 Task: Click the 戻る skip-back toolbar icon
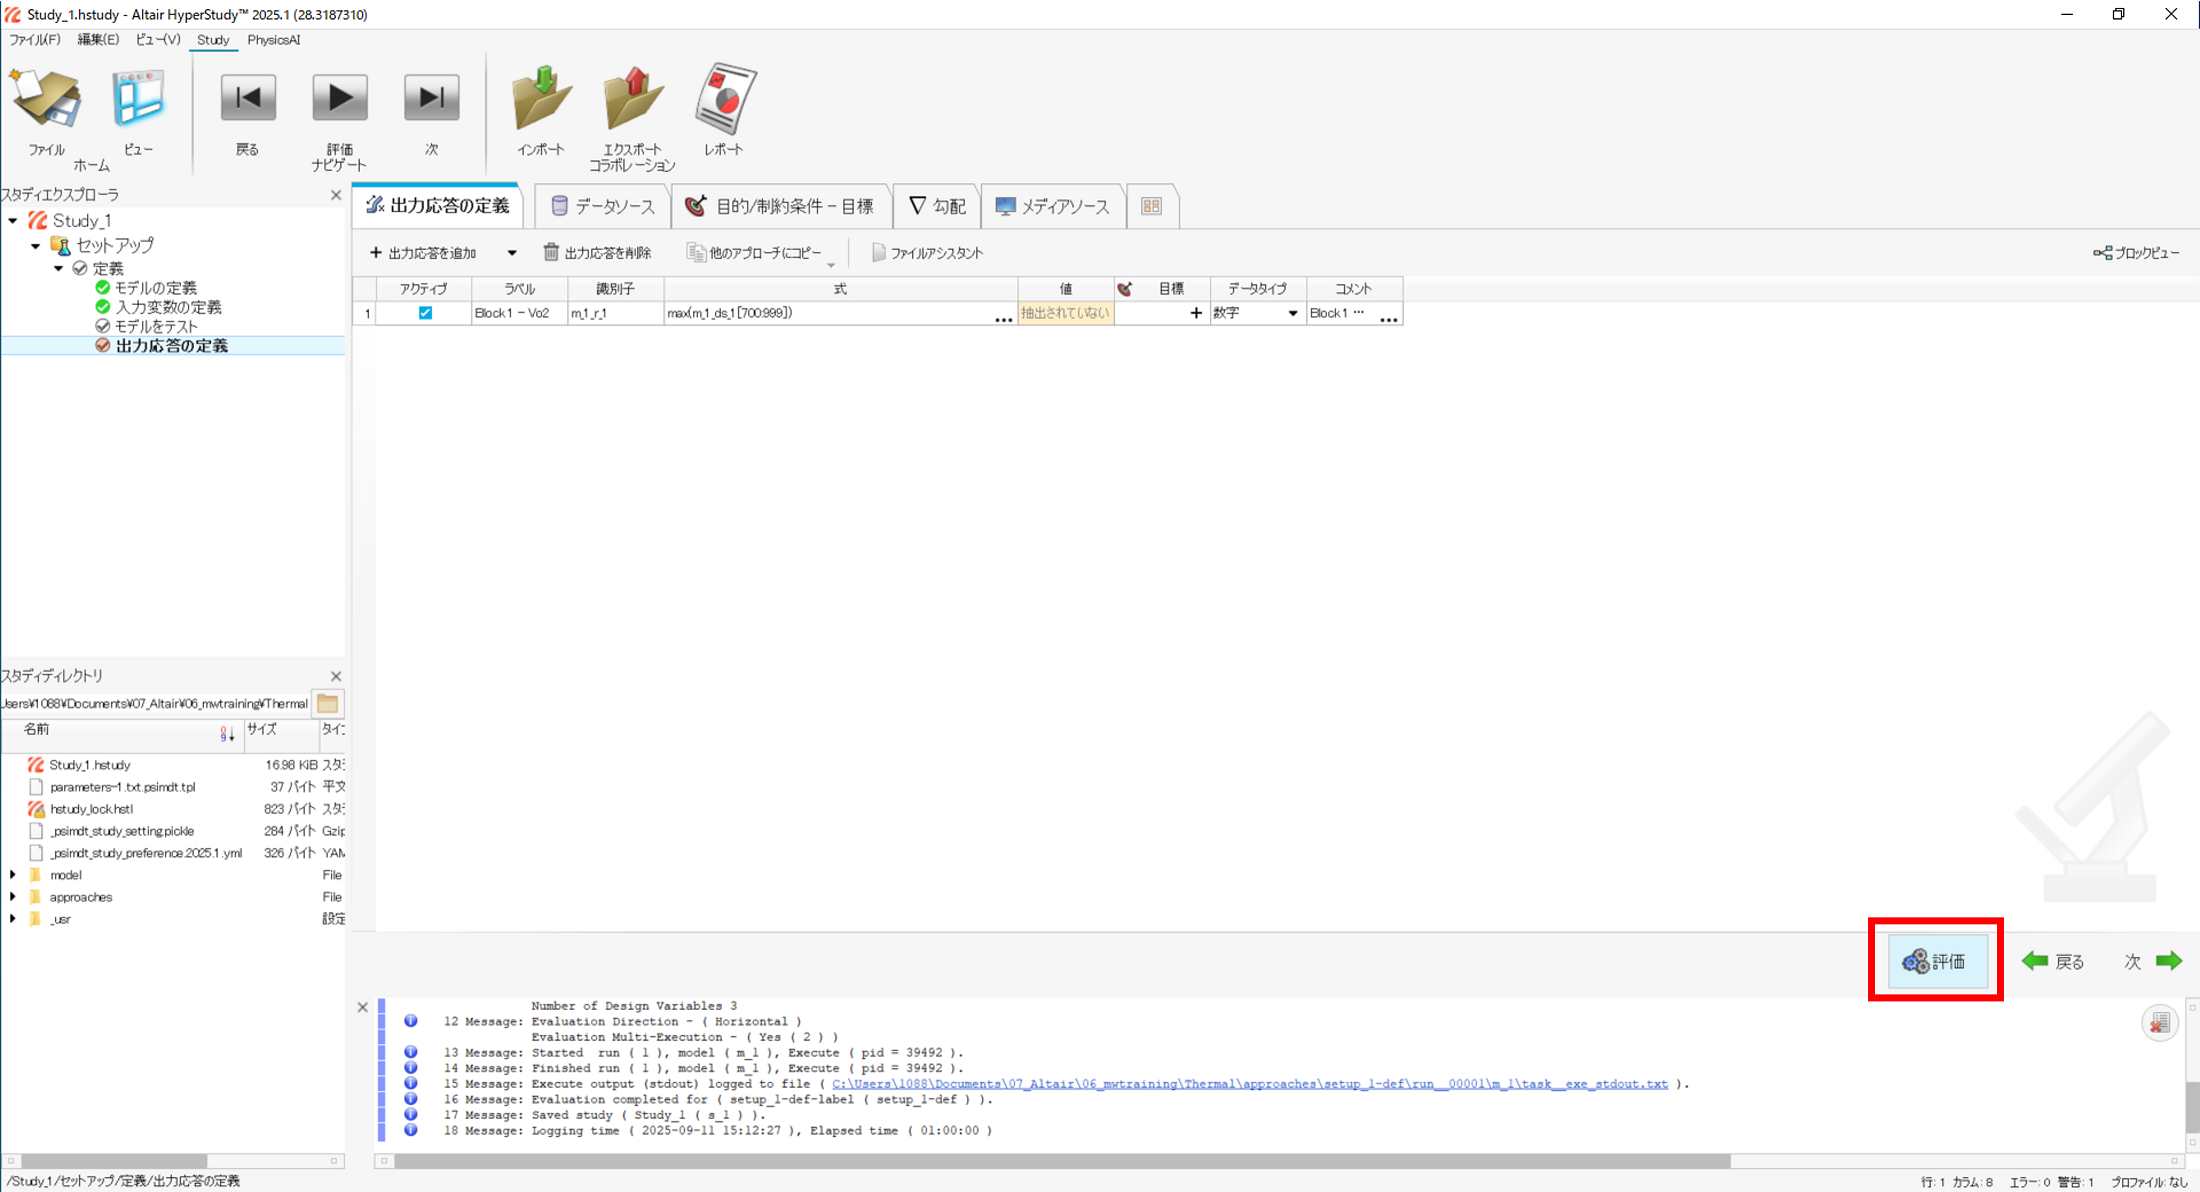click(x=247, y=99)
